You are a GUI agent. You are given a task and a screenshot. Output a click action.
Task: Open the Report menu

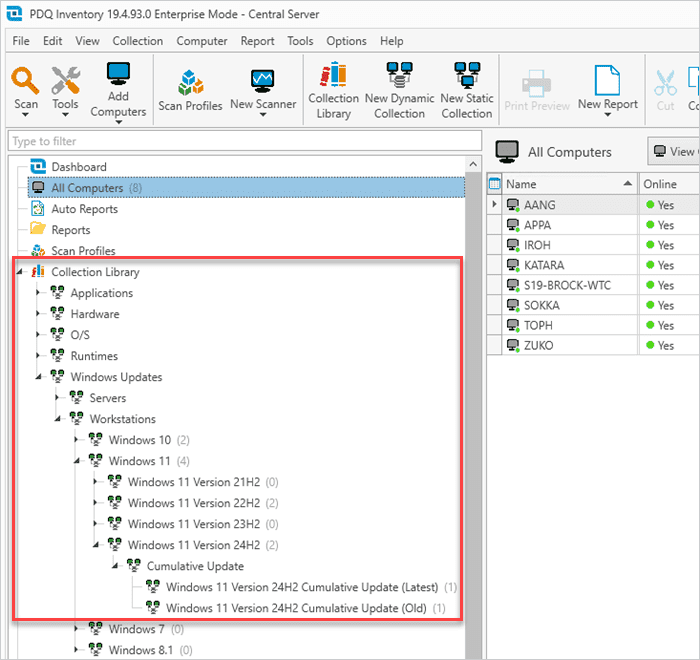pos(257,41)
